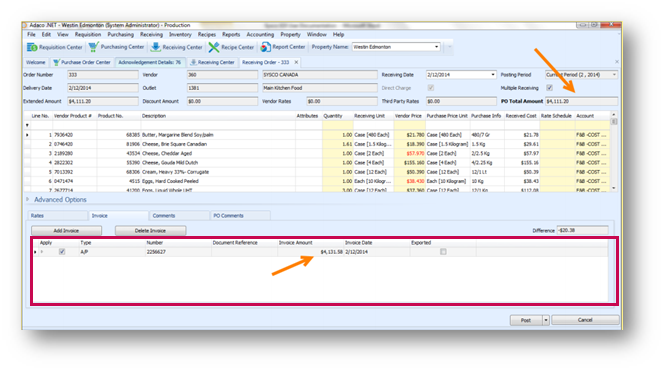665x372 pixels.
Task: Open the grid filter row arrow
Action: tap(27, 125)
